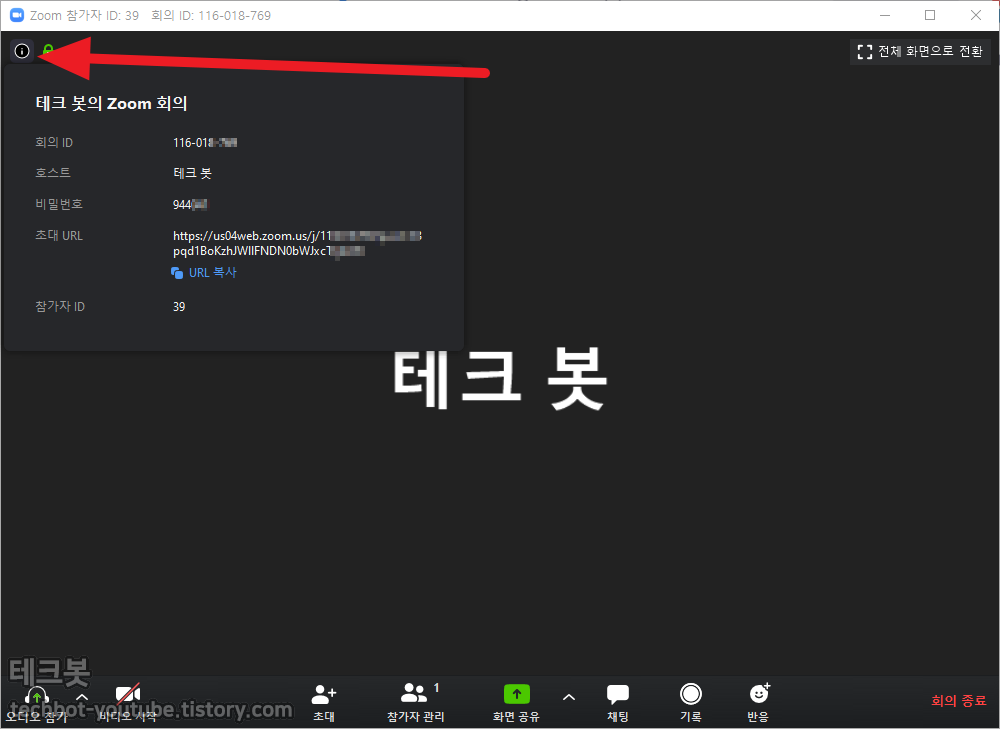Screen dimensions: 1000x729
Task: Start video with camera icon
Action: [x=128, y=702]
